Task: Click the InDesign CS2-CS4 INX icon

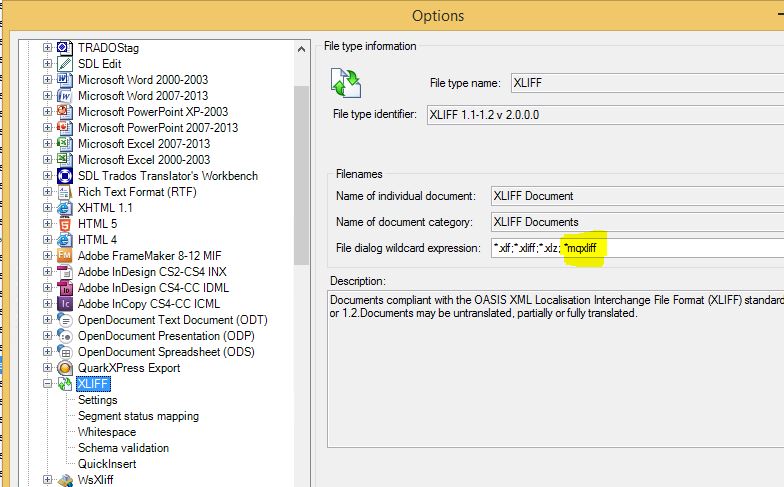Action: click(x=64, y=272)
